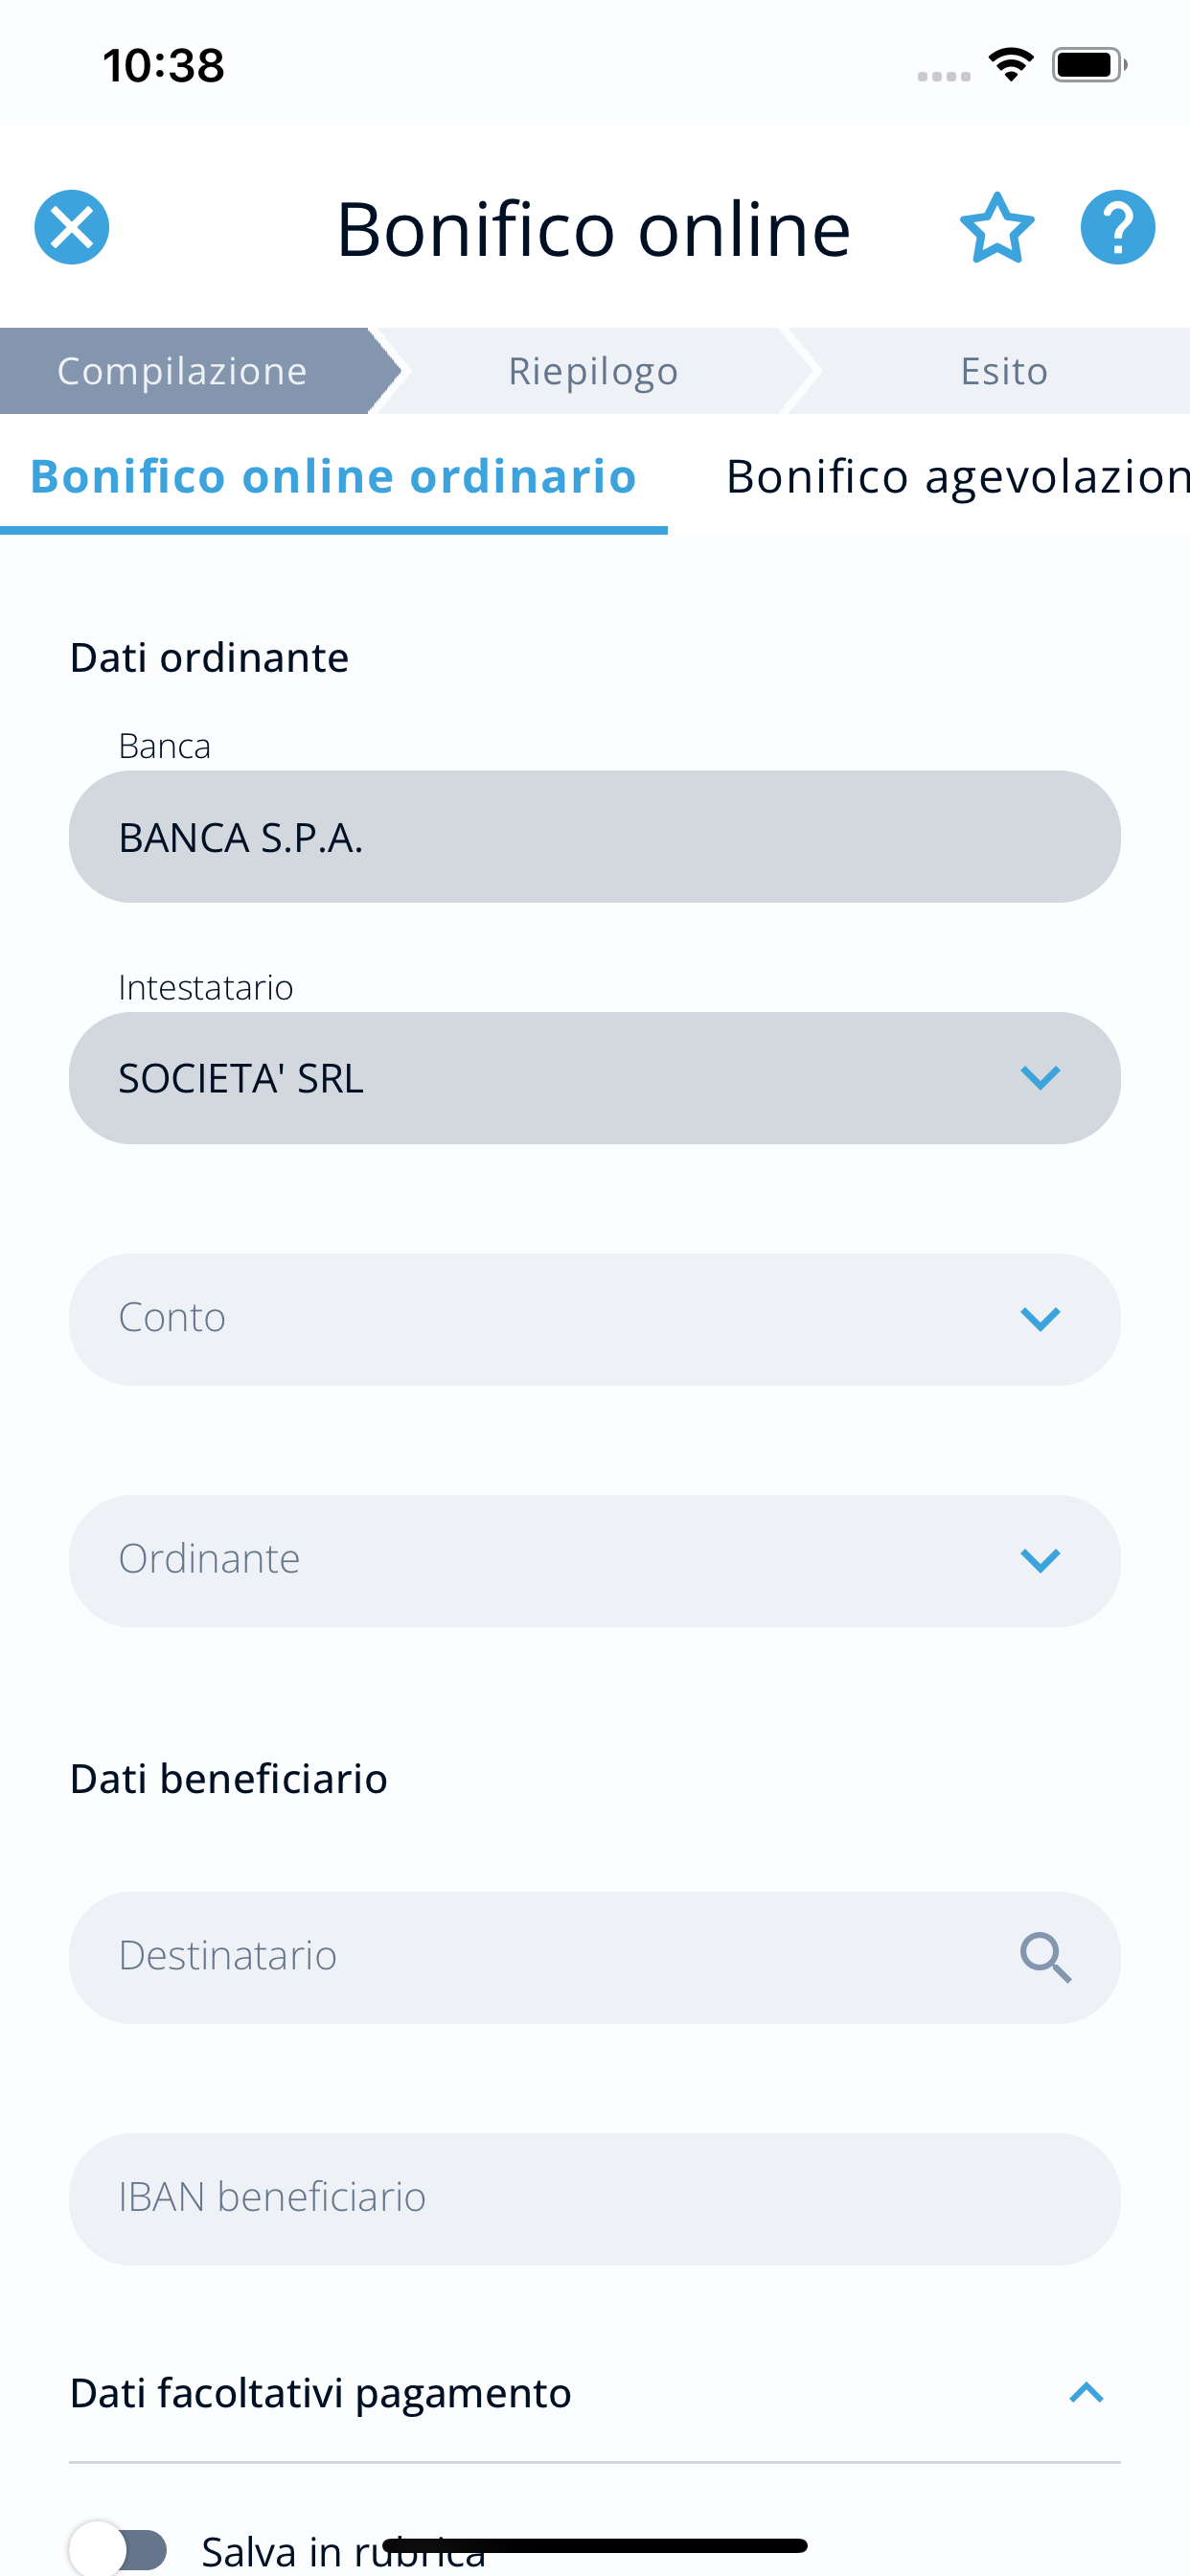
Task: Close the Bonifico online screen
Action: [x=72, y=227]
